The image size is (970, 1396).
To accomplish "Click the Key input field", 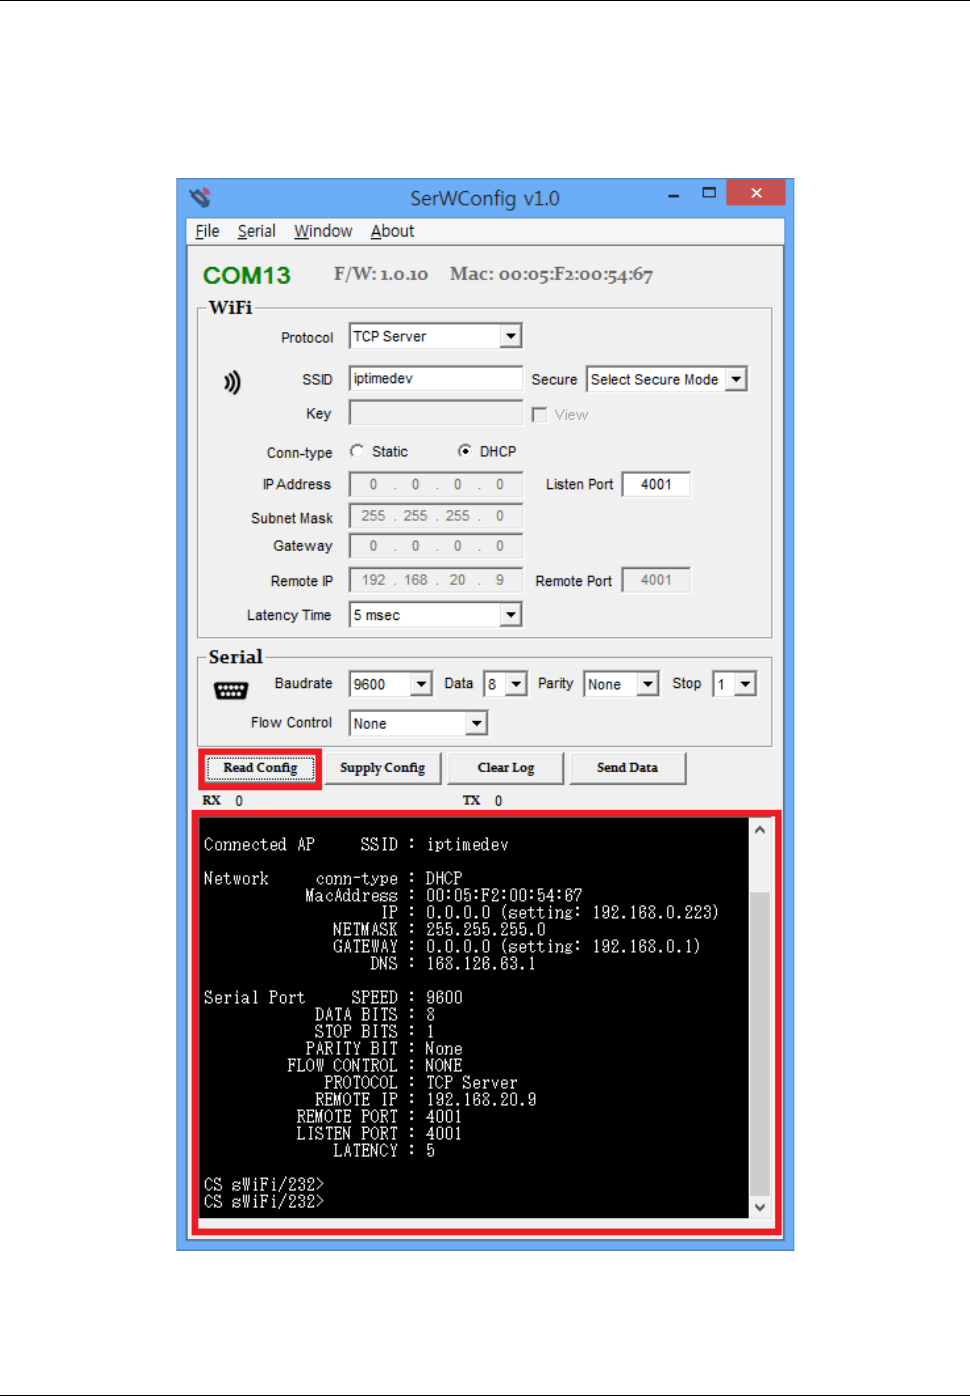I will [436, 413].
